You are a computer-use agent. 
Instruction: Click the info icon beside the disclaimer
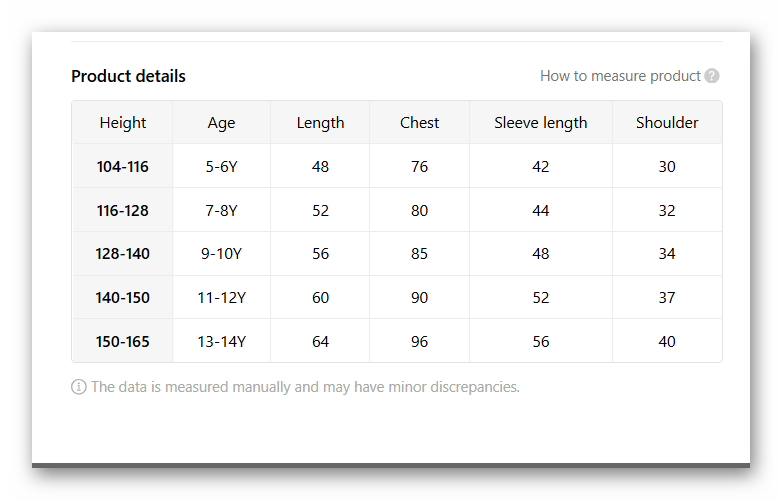tap(79, 387)
